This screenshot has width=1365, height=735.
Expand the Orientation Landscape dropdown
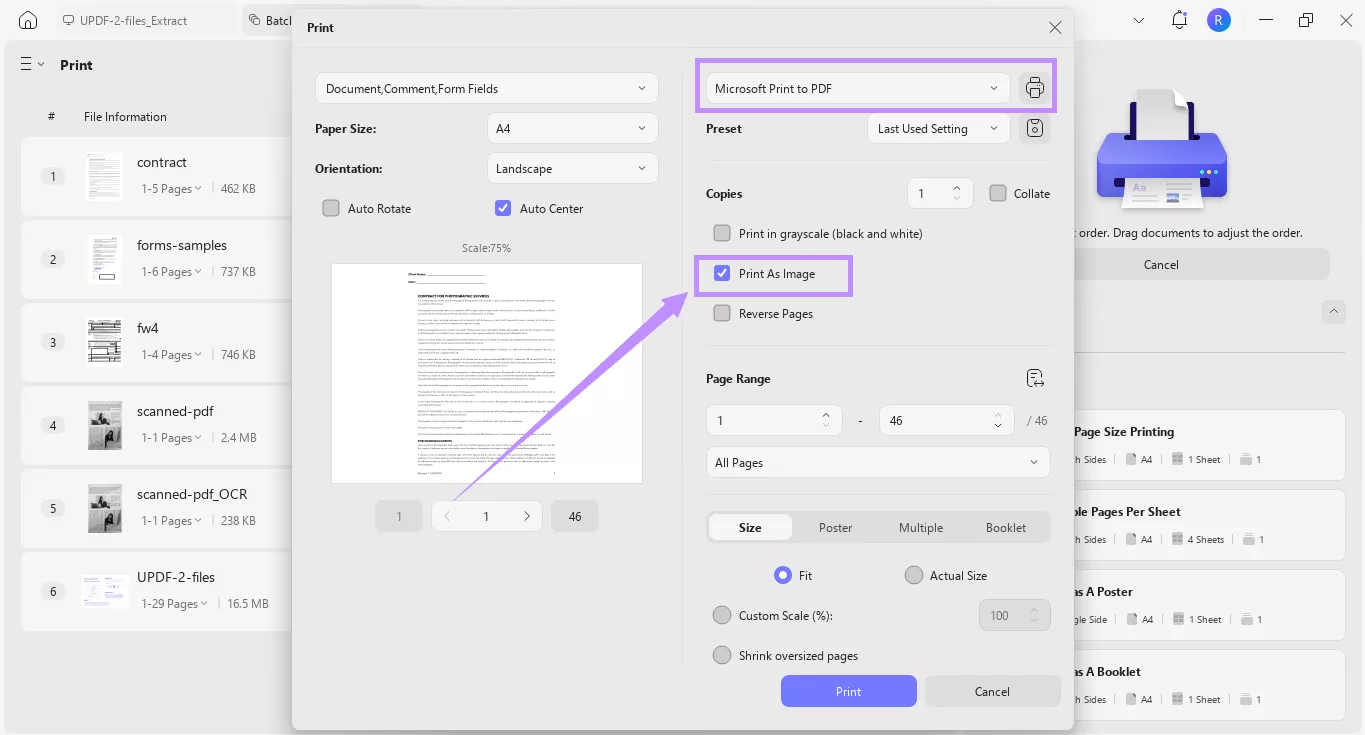[572, 169]
